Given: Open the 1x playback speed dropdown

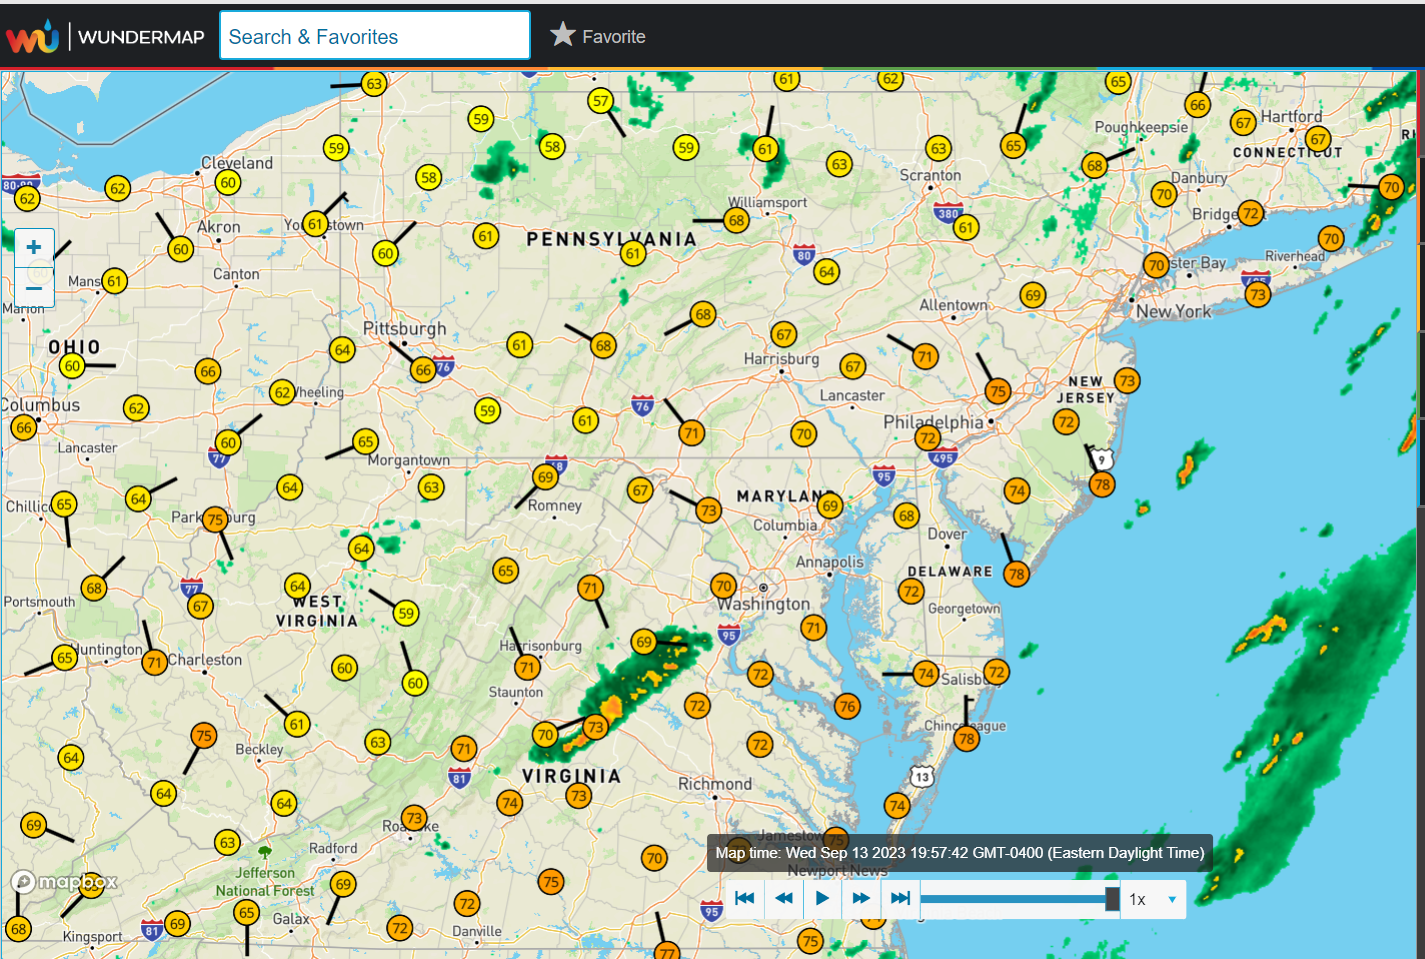Looking at the screenshot, I should (x=1154, y=899).
